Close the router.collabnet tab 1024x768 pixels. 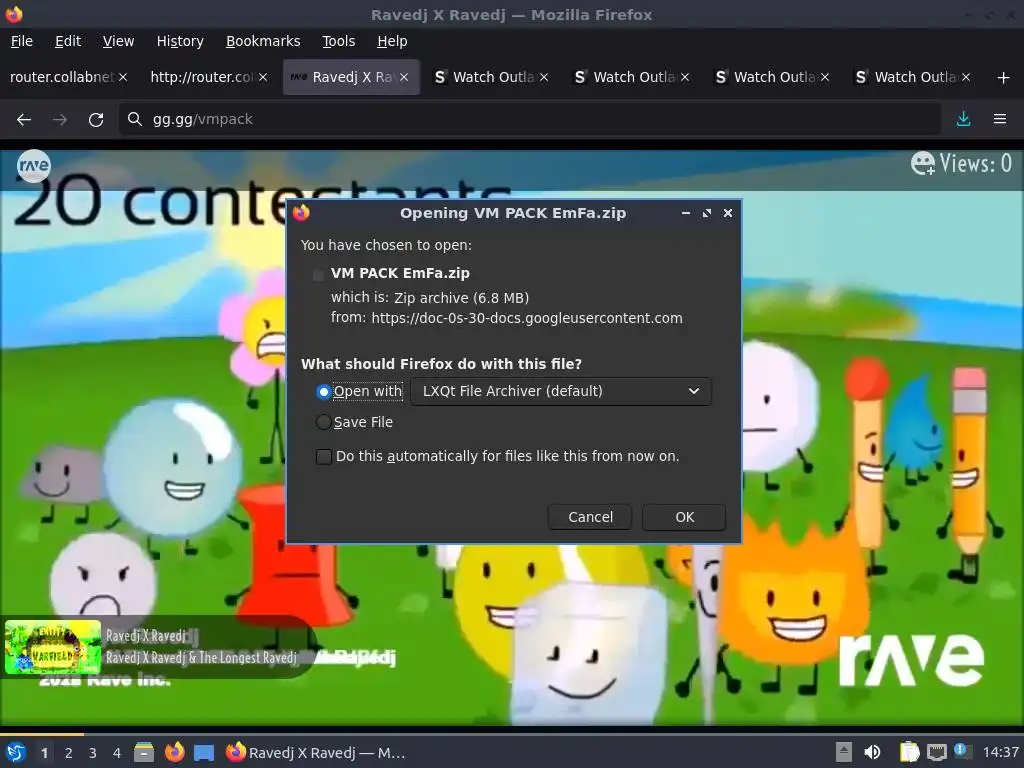123,77
